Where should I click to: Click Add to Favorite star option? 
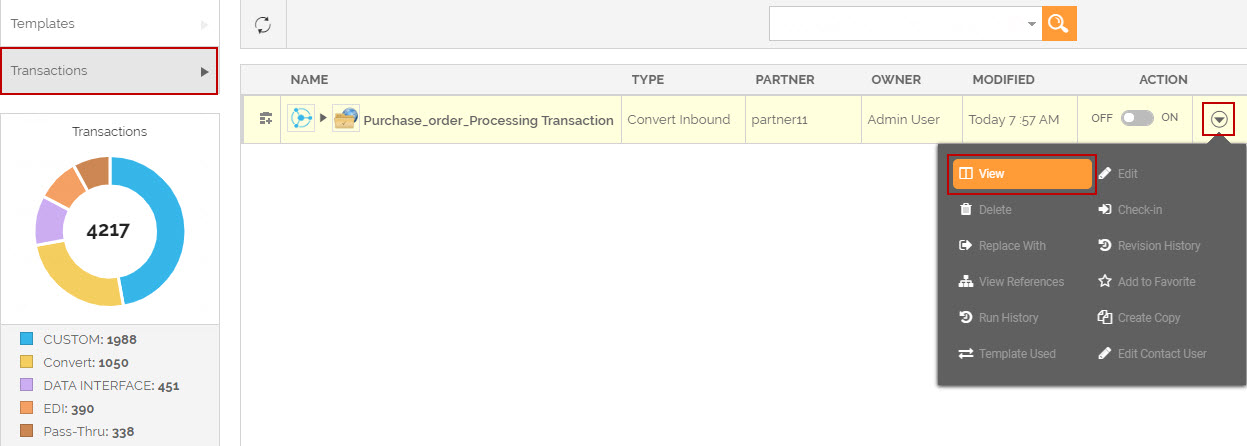coord(1155,282)
